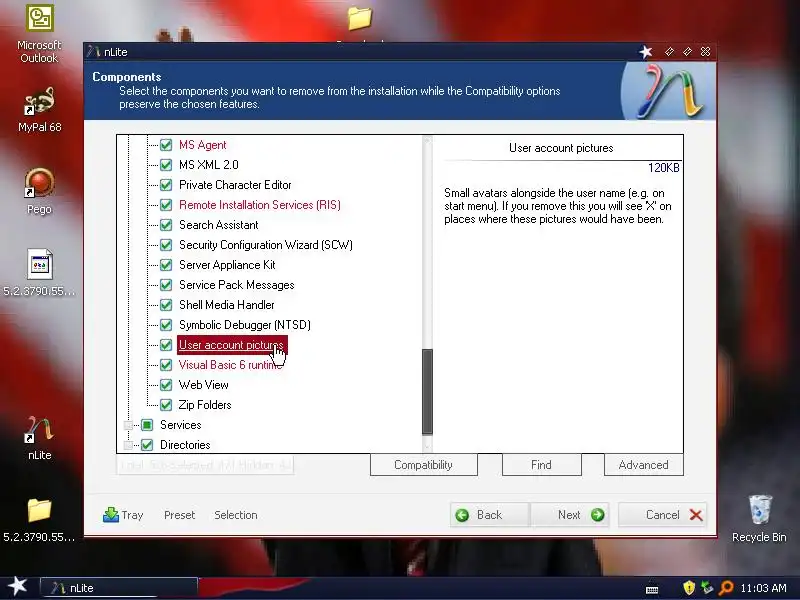This screenshot has width=800, height=600.
Task: Toggle the MS XML 2.0 checkbox
Action: [x=166, y=165]
